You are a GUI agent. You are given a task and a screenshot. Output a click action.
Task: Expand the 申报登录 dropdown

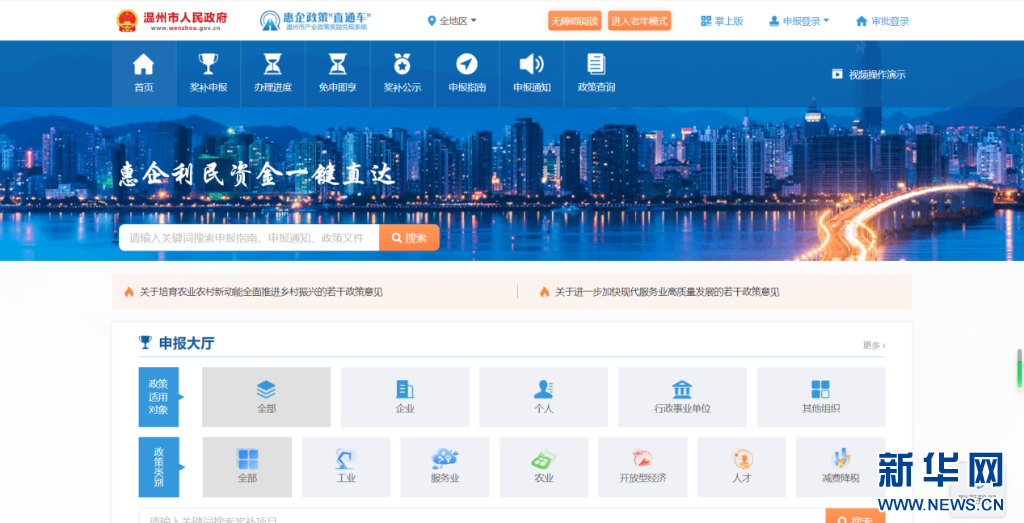799,21
